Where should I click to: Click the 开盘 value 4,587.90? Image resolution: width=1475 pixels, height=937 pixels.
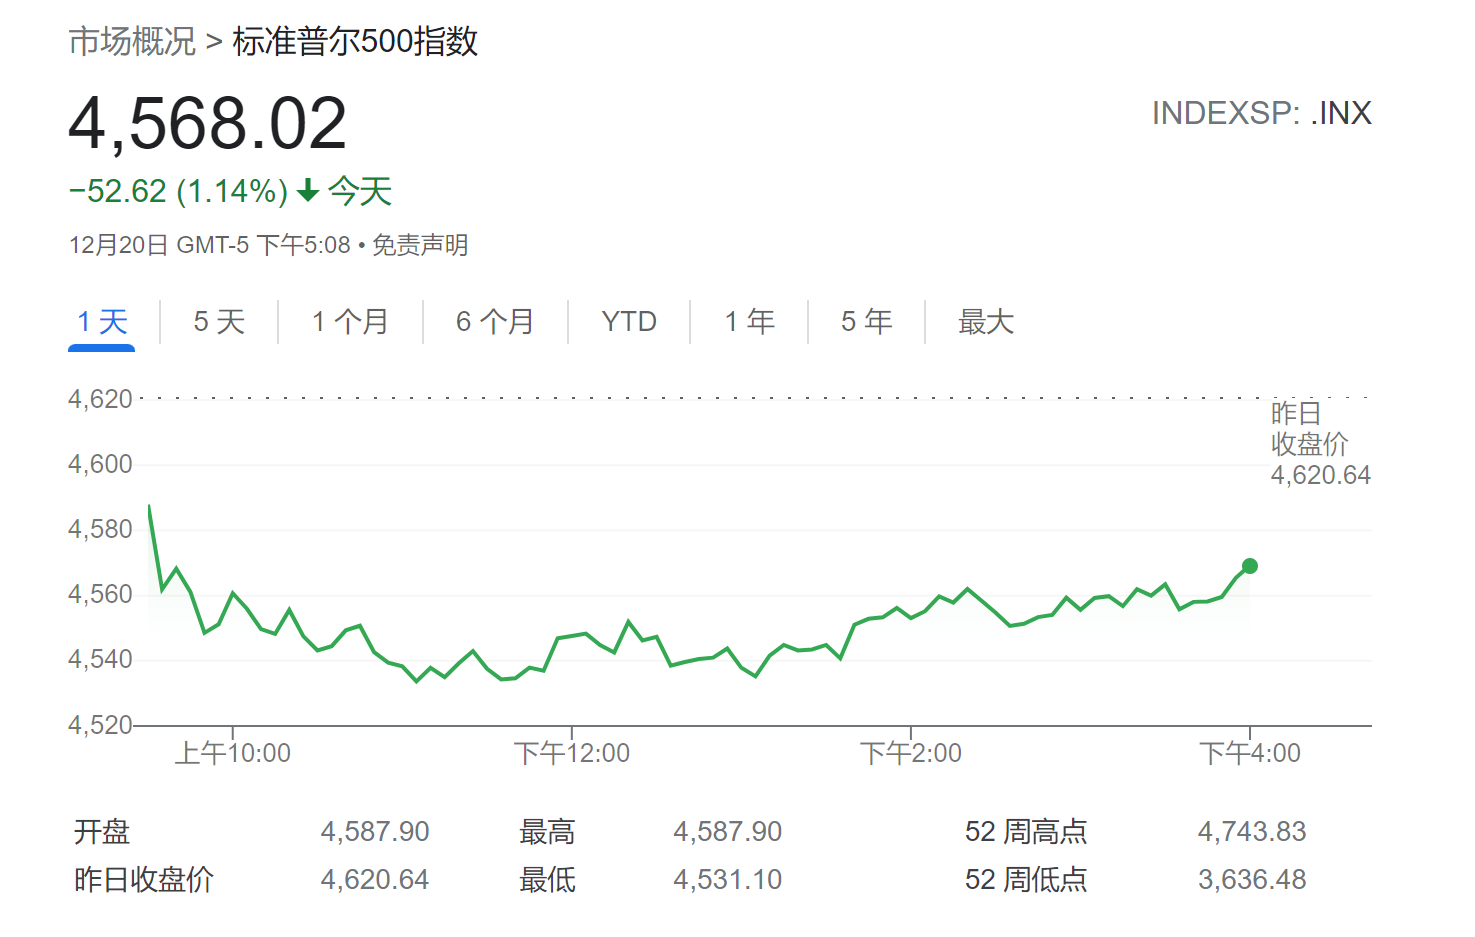(x=375, y=831)
